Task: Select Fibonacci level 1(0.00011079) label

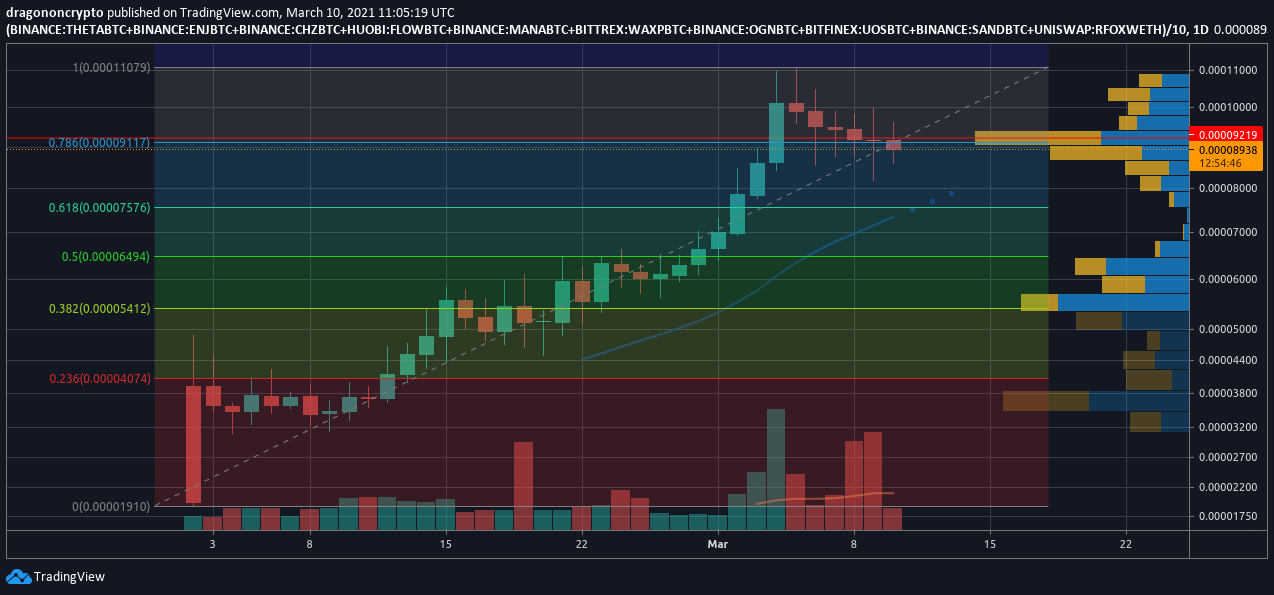Action: pyautogui.click(x=111, y=68)
